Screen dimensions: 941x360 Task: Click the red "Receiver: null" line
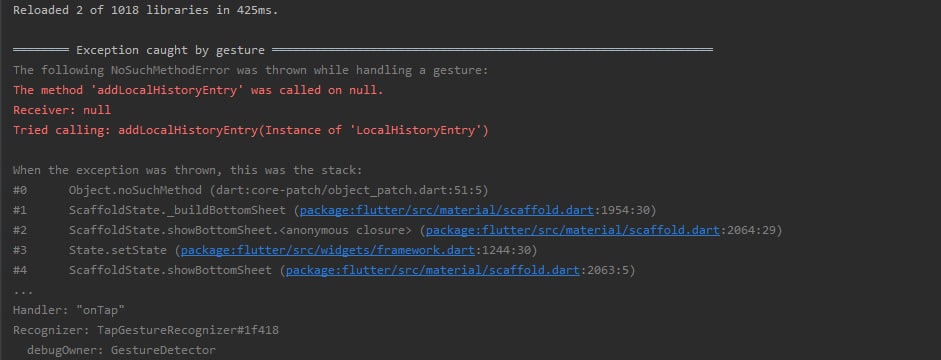[x=62, y=110]
